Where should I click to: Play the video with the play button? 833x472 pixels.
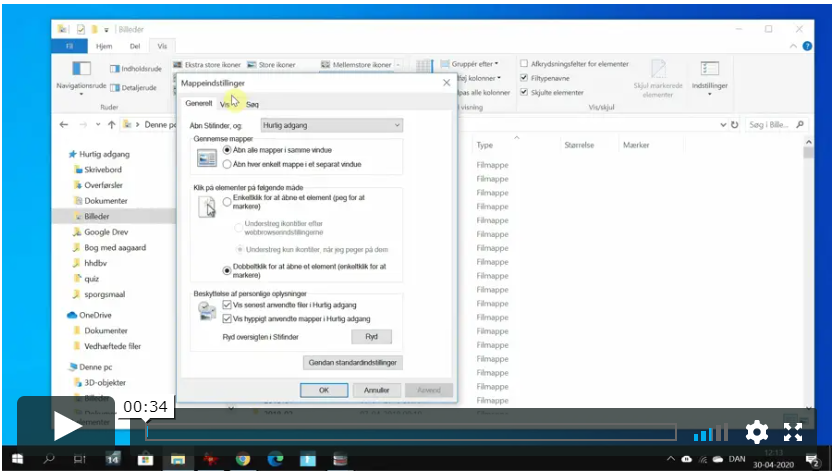point(66,426)
